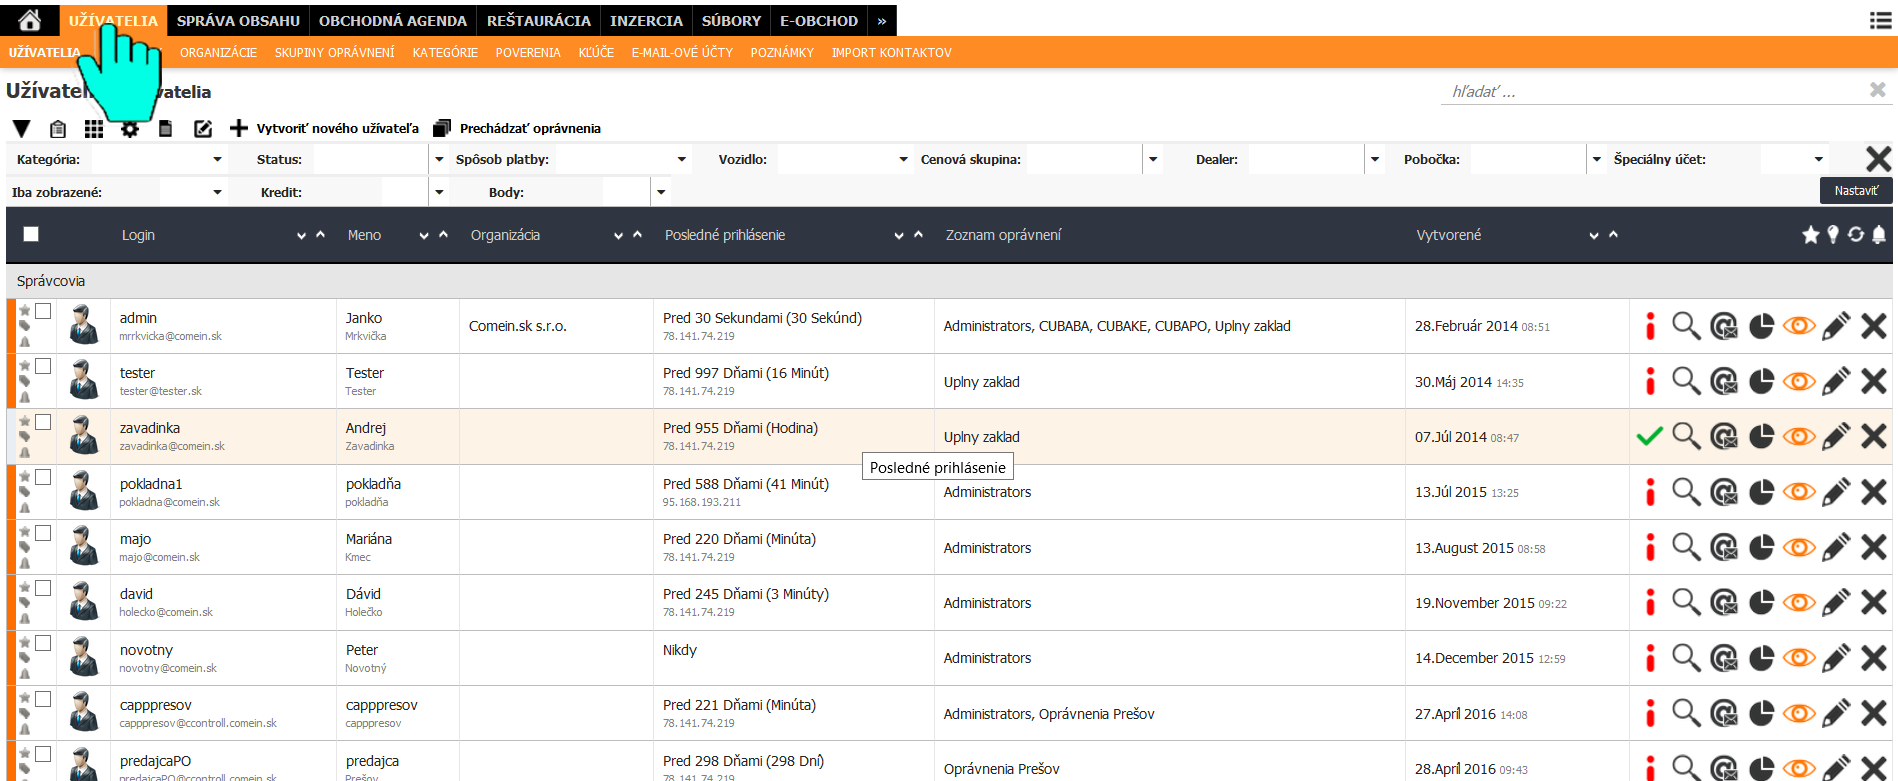
Task: Select the checkbox for novotny row
Action: pos(43,643)
